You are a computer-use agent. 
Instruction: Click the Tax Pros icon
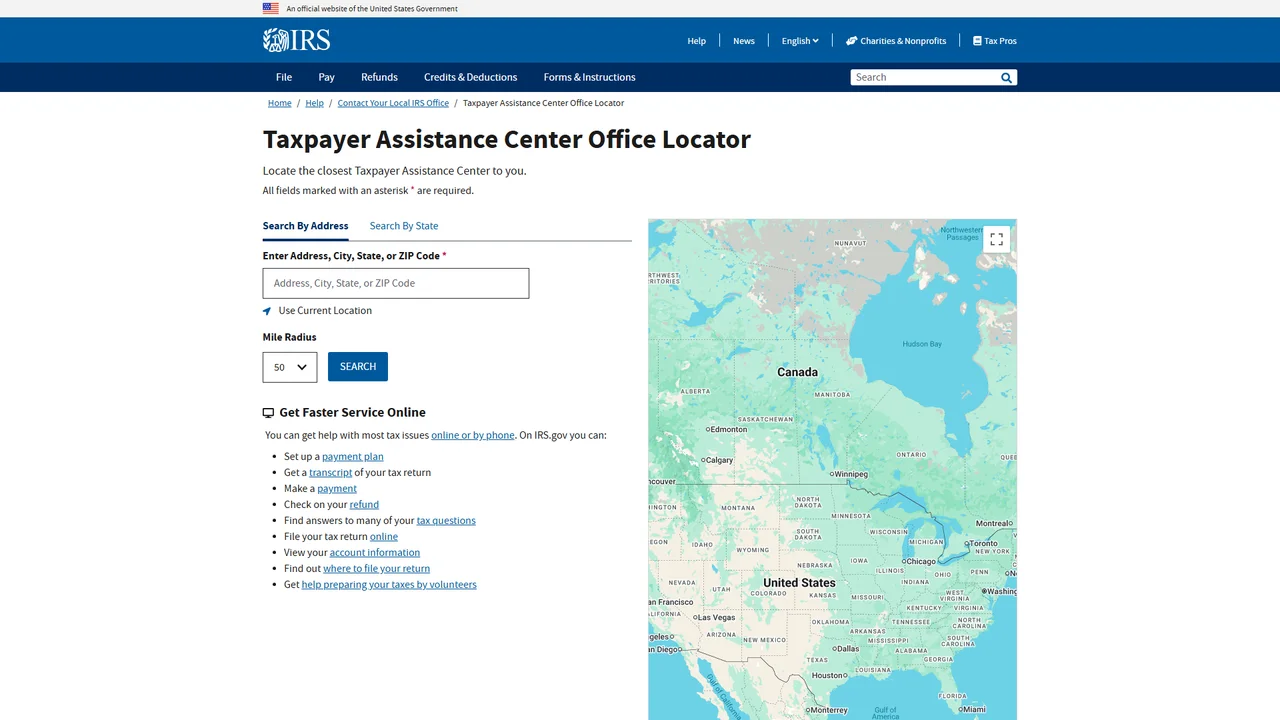[x=977, y=41]
